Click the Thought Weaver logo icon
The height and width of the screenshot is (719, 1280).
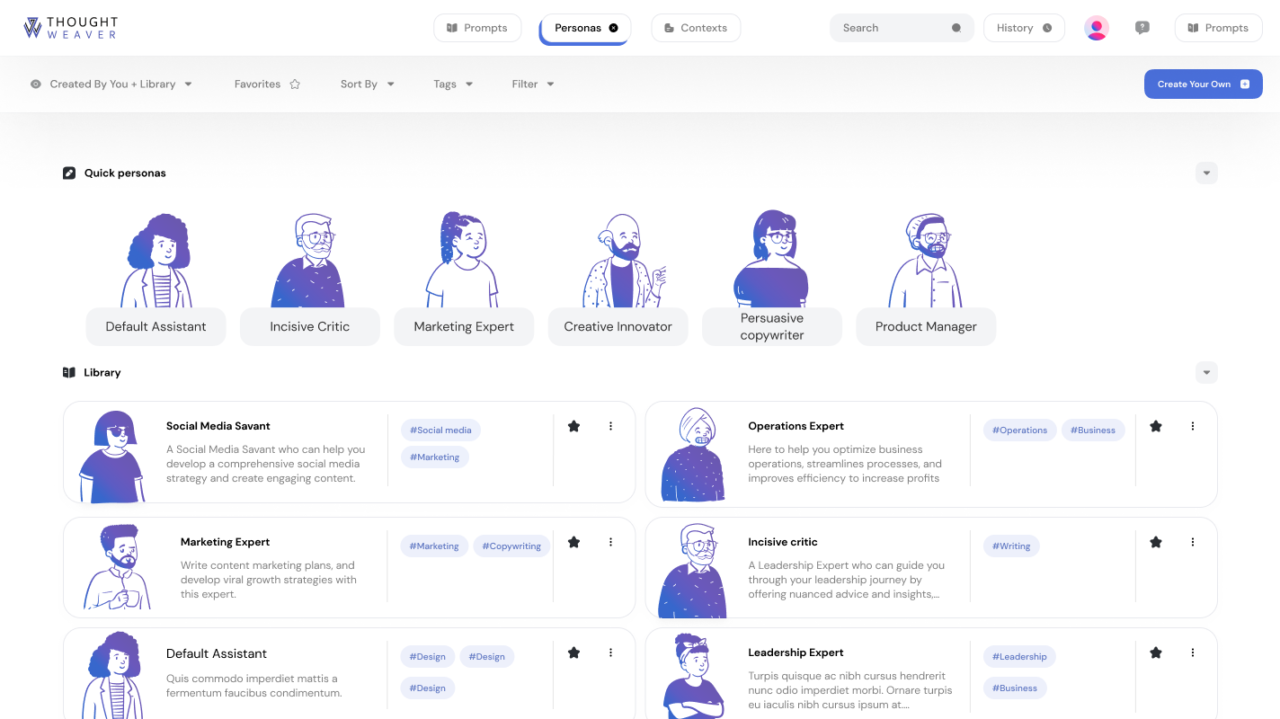coord(34,27)
